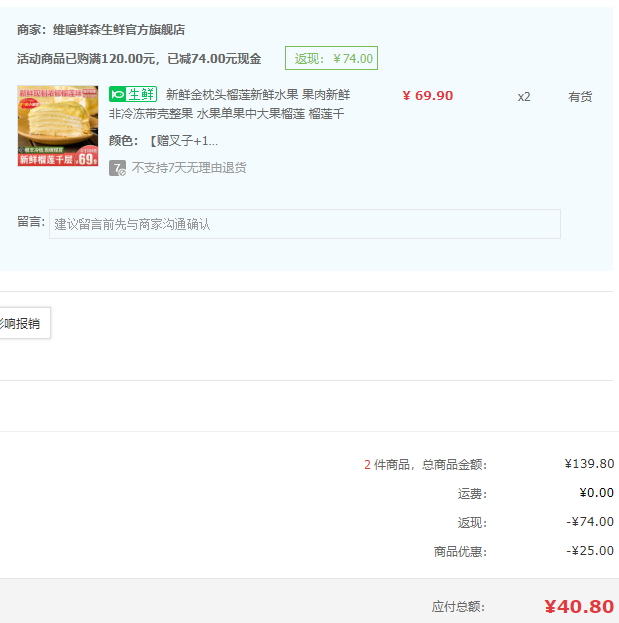Viewport: 619px width, 623px height.
Task: Click the 7-day no-return policy icon
Action: pos(117,168)
